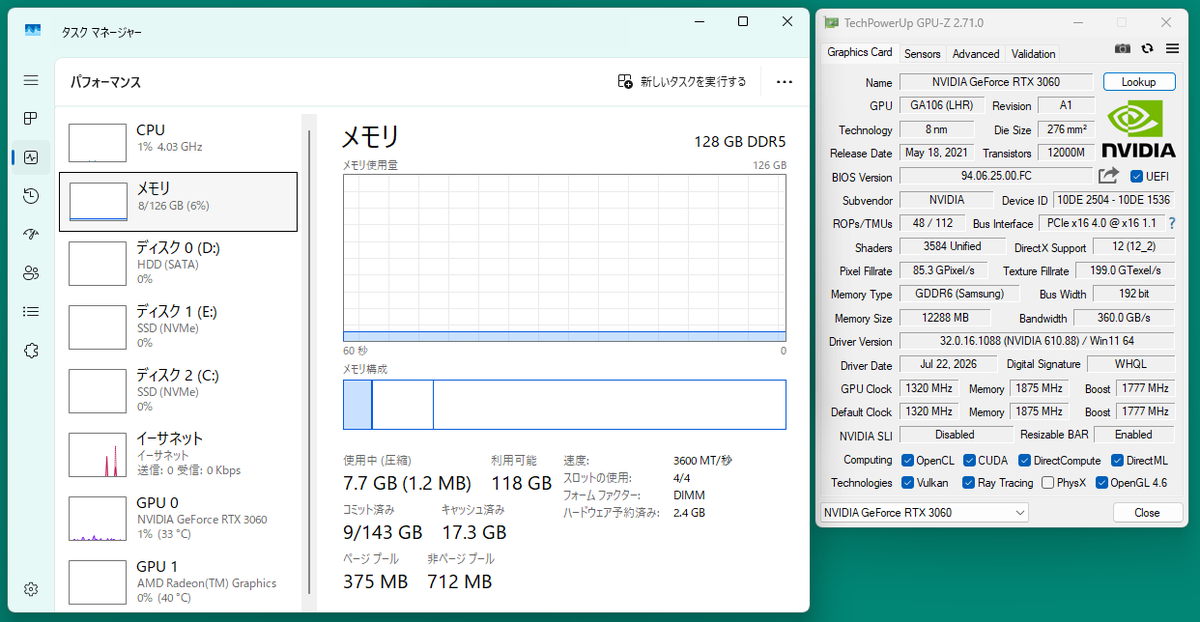
Task: Switch to Graphics Card tab
Action: 859,52
